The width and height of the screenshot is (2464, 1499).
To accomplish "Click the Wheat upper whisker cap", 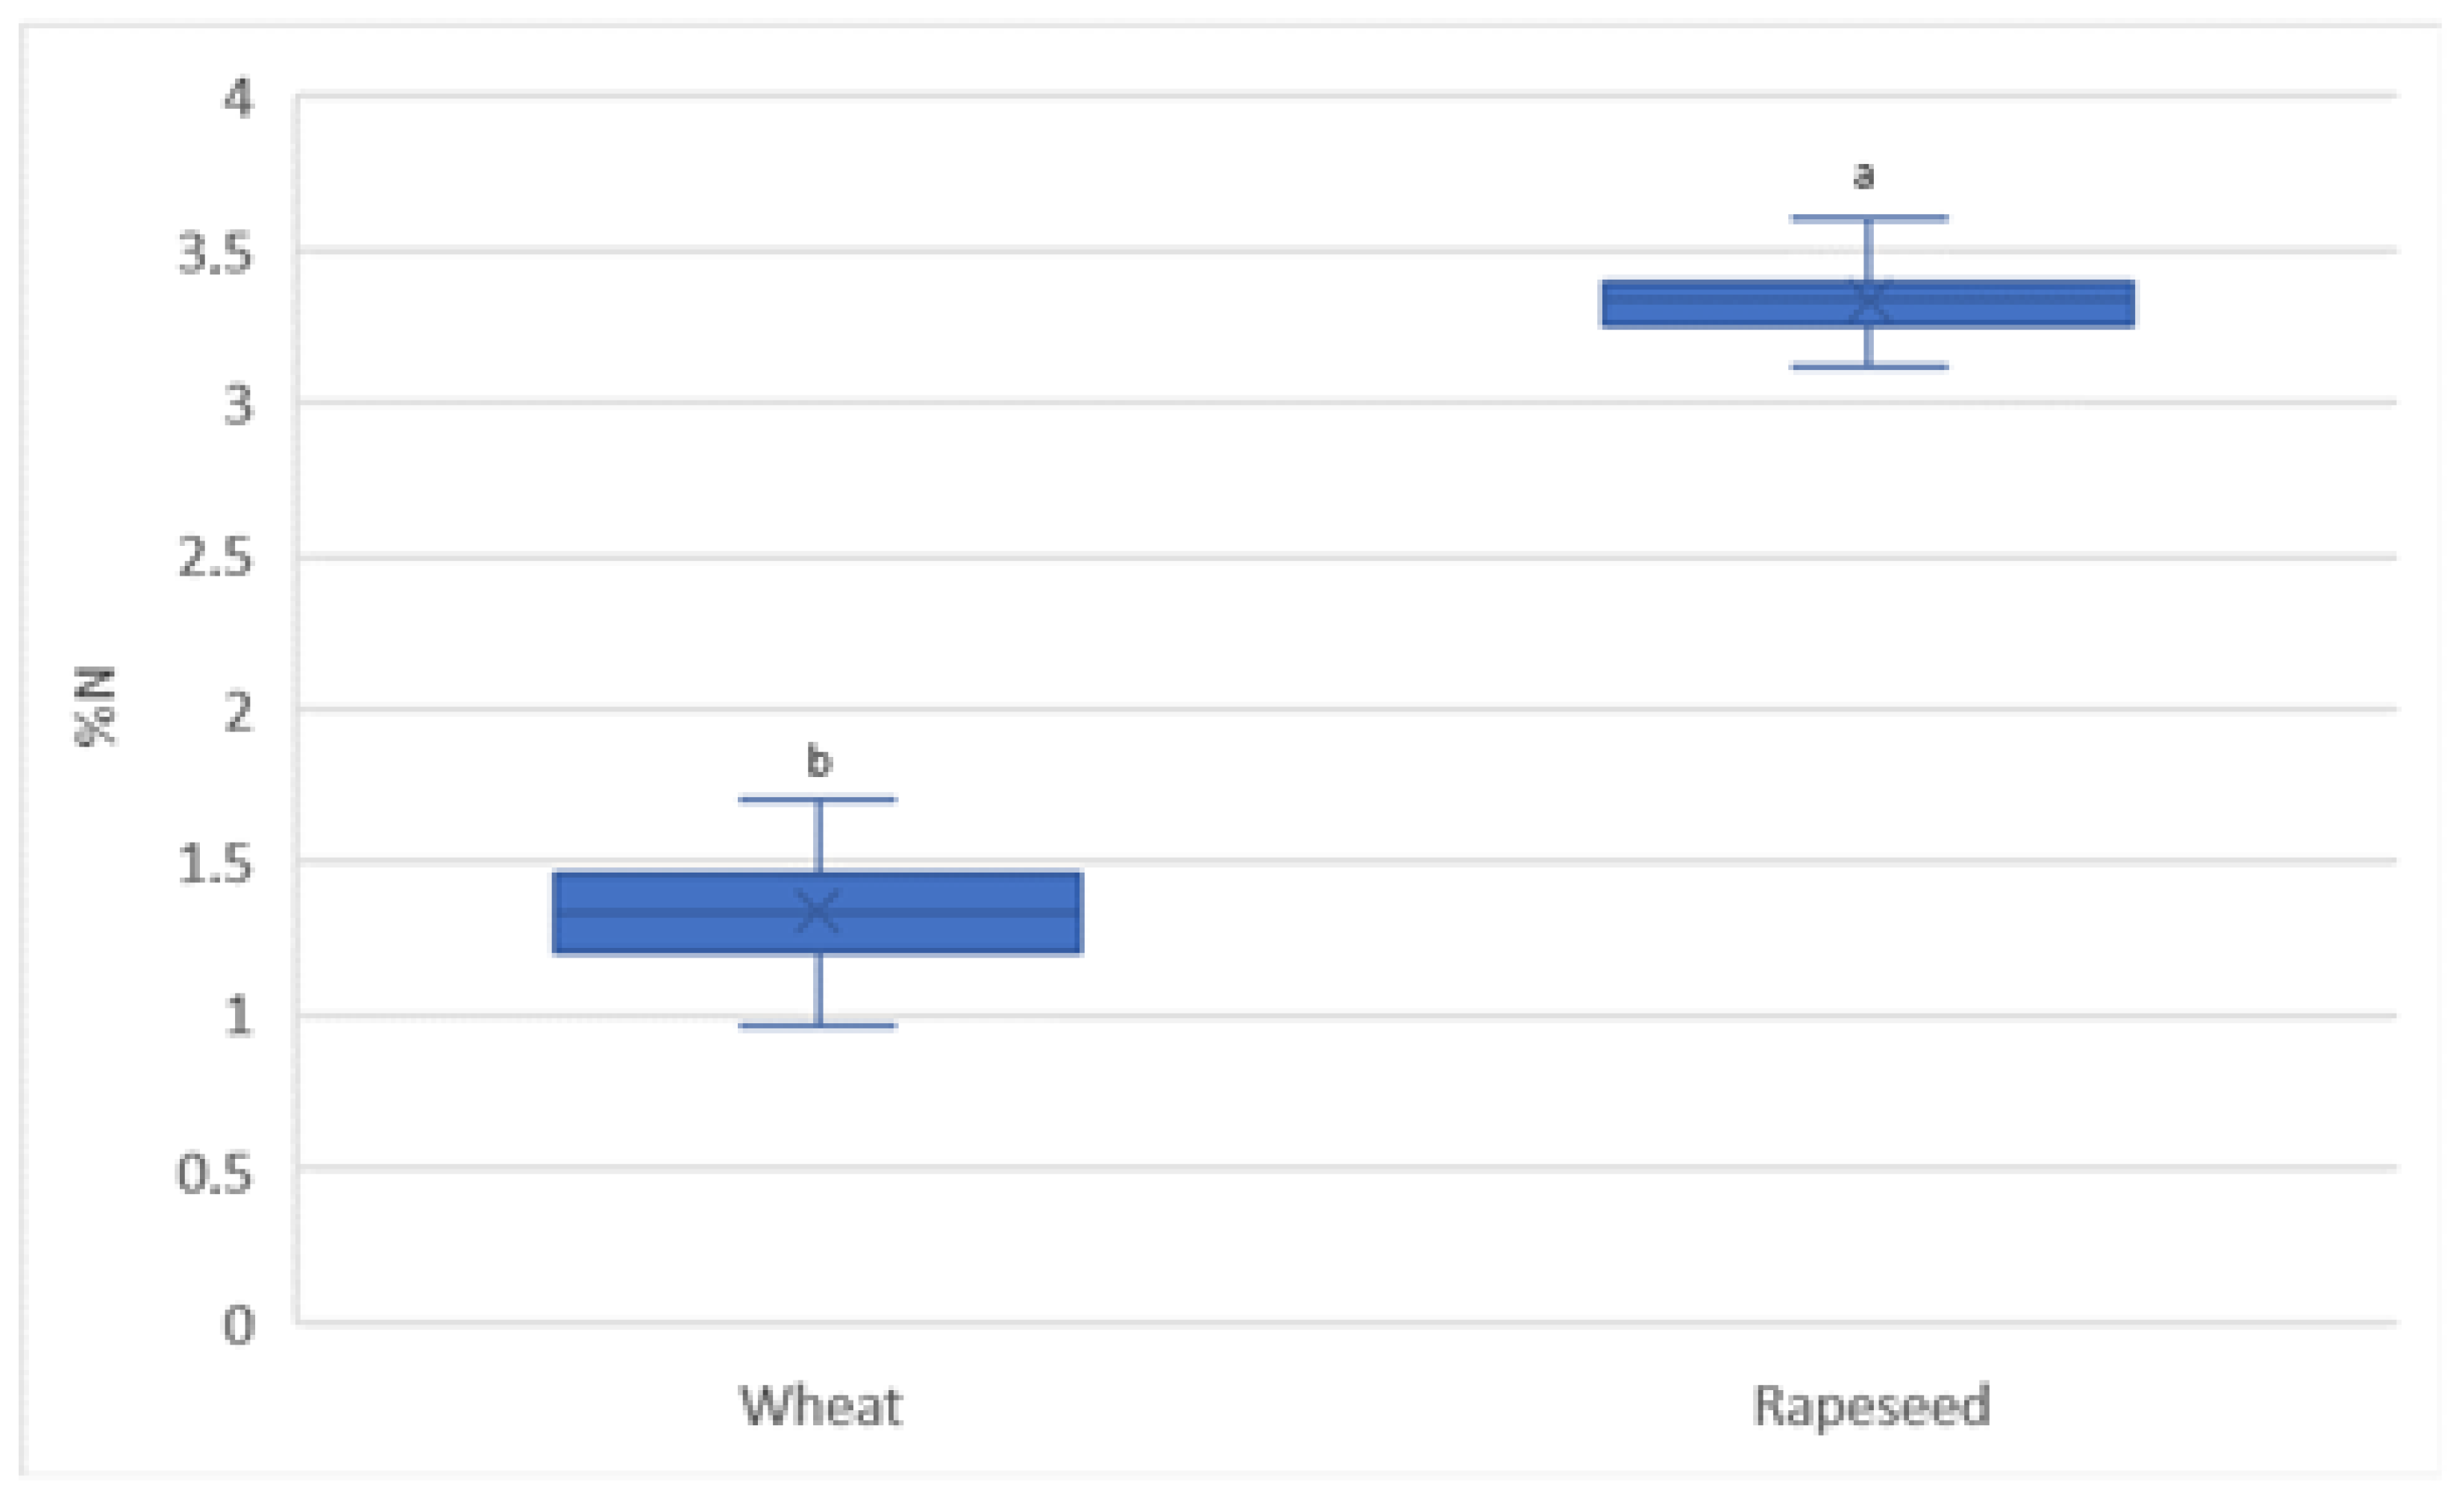I will 818,799.
